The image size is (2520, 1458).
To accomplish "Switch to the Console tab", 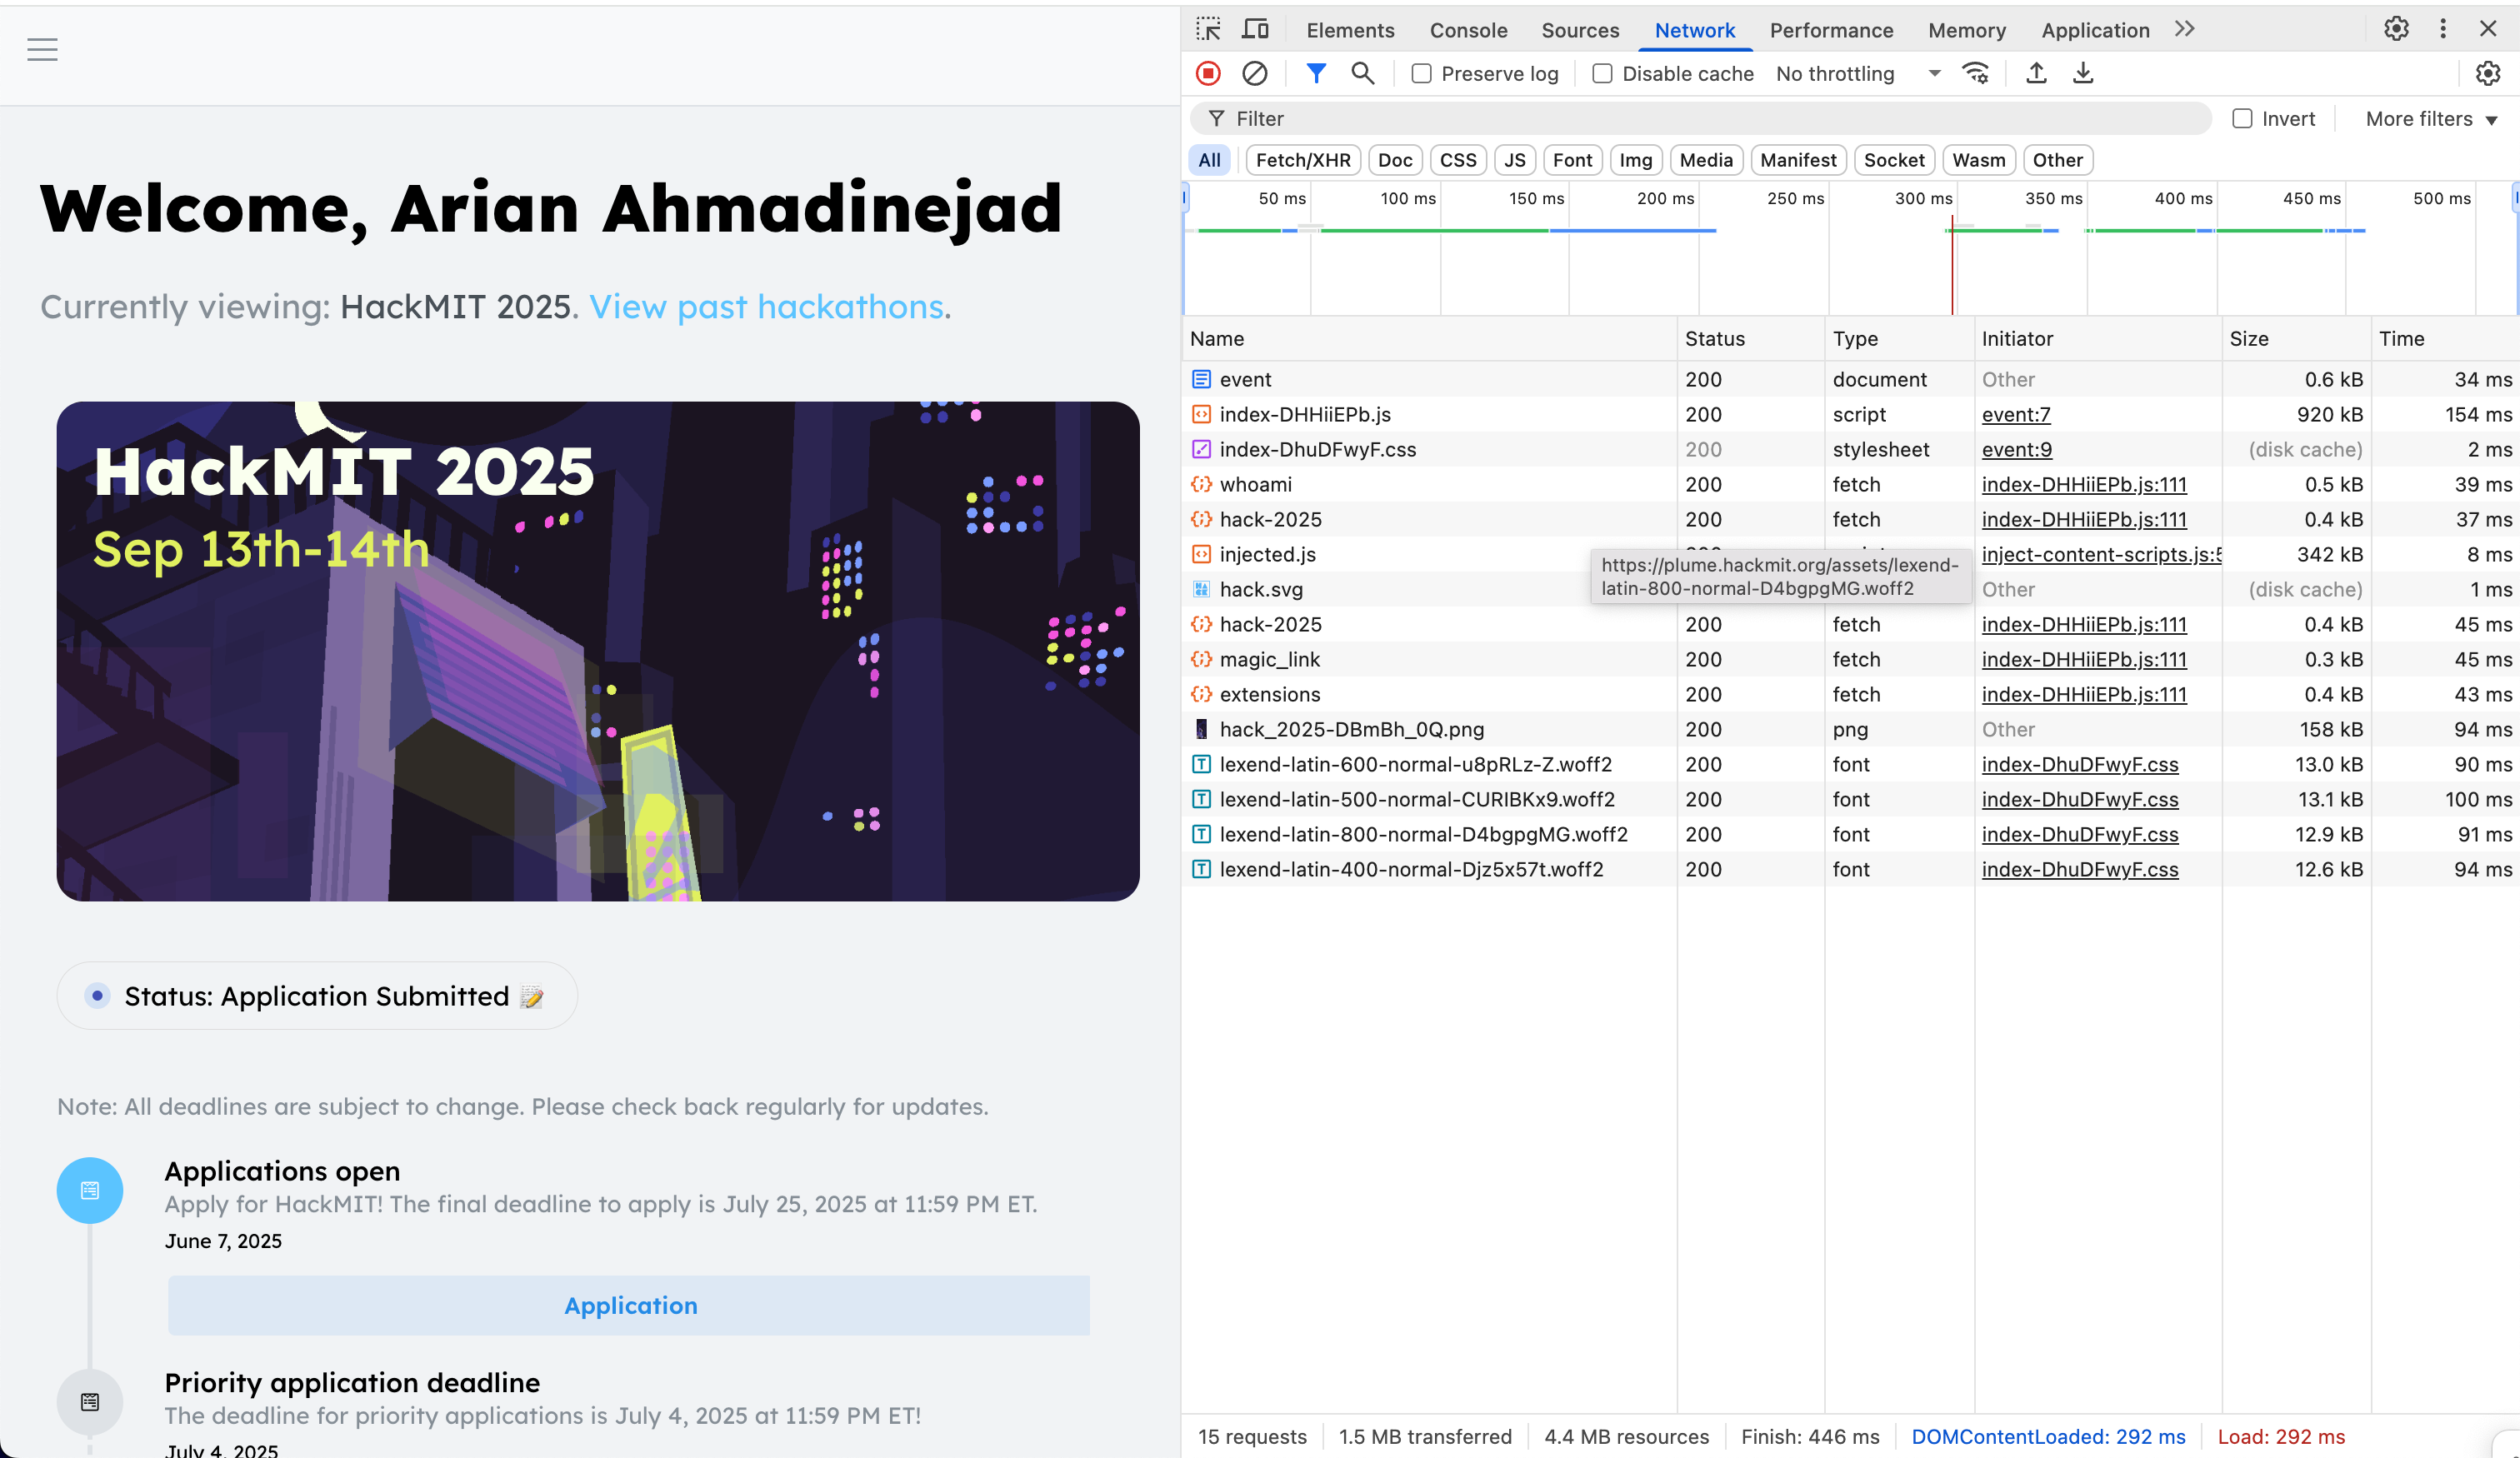I will pyautogui.click(x=1468, y=30).
